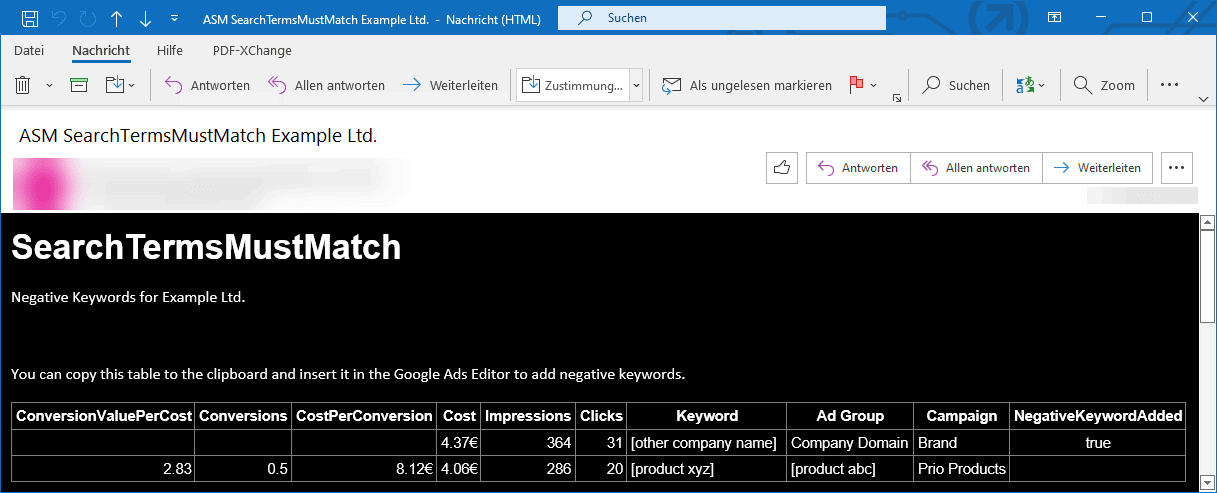Click the Redo arrow in title bar
The width and height of the screenshot is (1217, 493).
[x=87, y=18]
